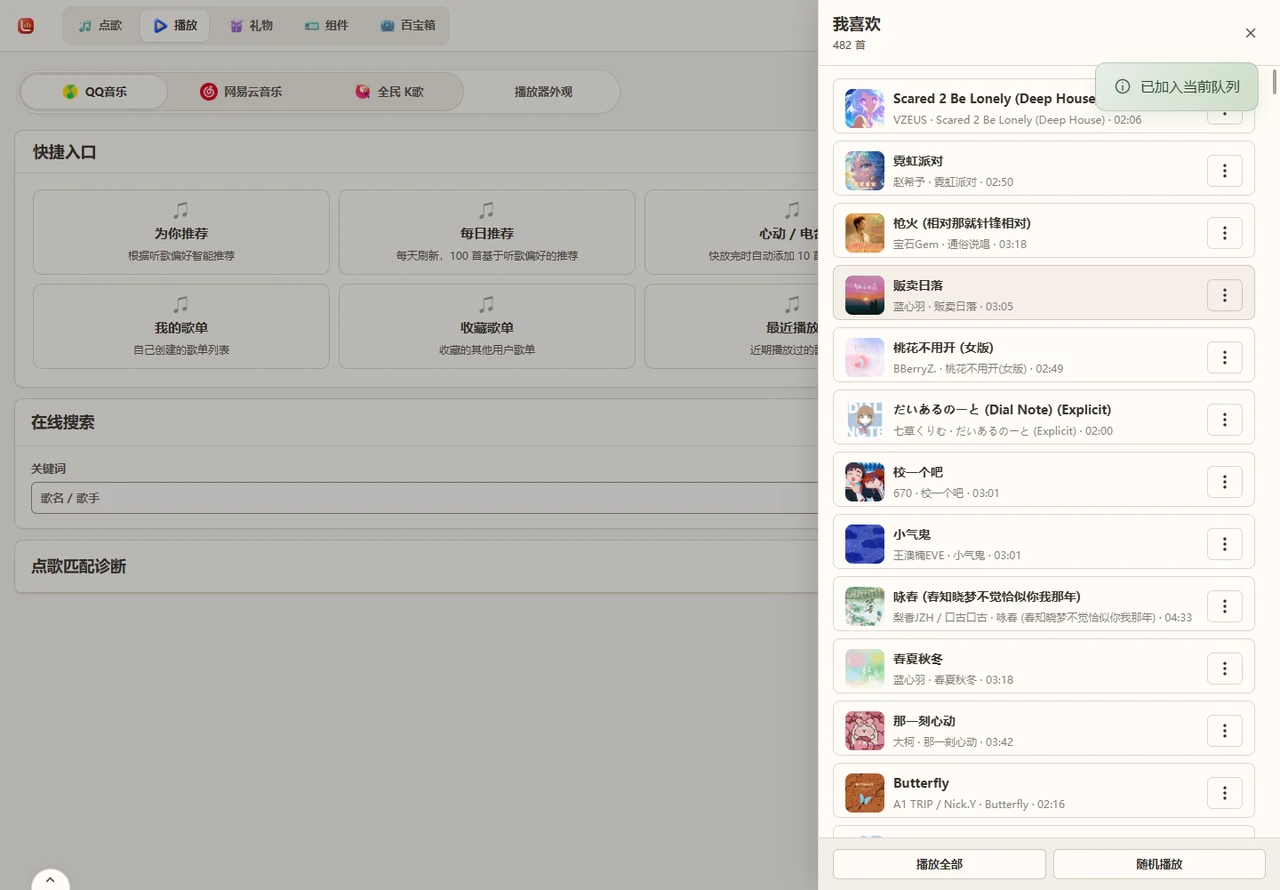Start 随机播放 shuffle playback
1280x890 pixels.
(x=1159, y=864)
